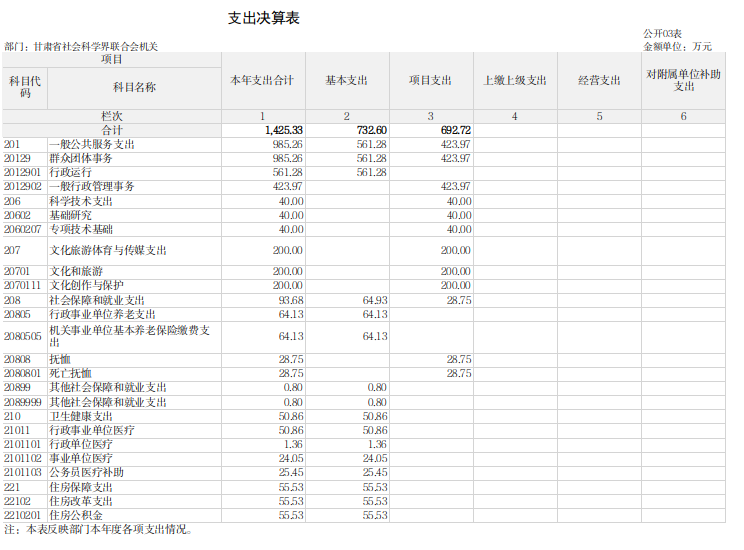
Task: Click the 项目支出 column header
Action: pyautogui.click(x=430, y=80)
